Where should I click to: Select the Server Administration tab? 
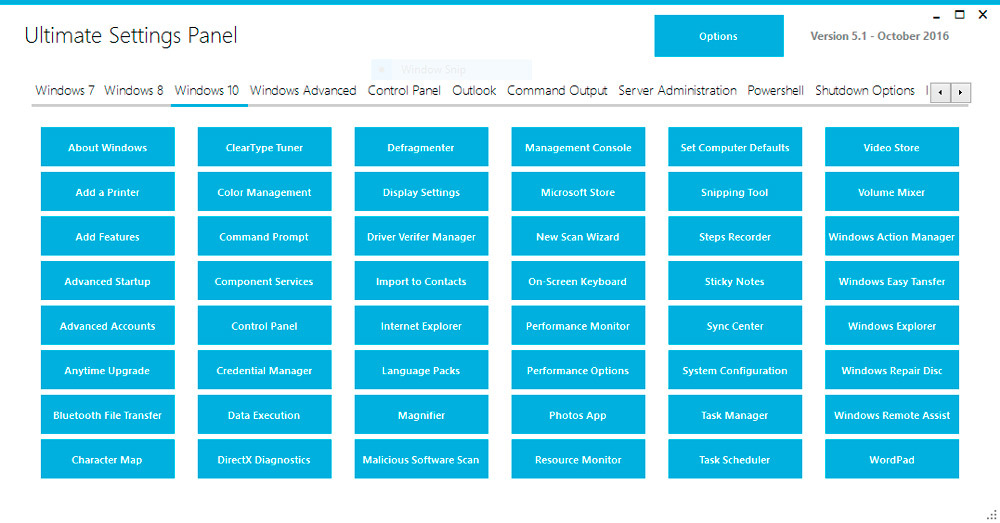677,91
